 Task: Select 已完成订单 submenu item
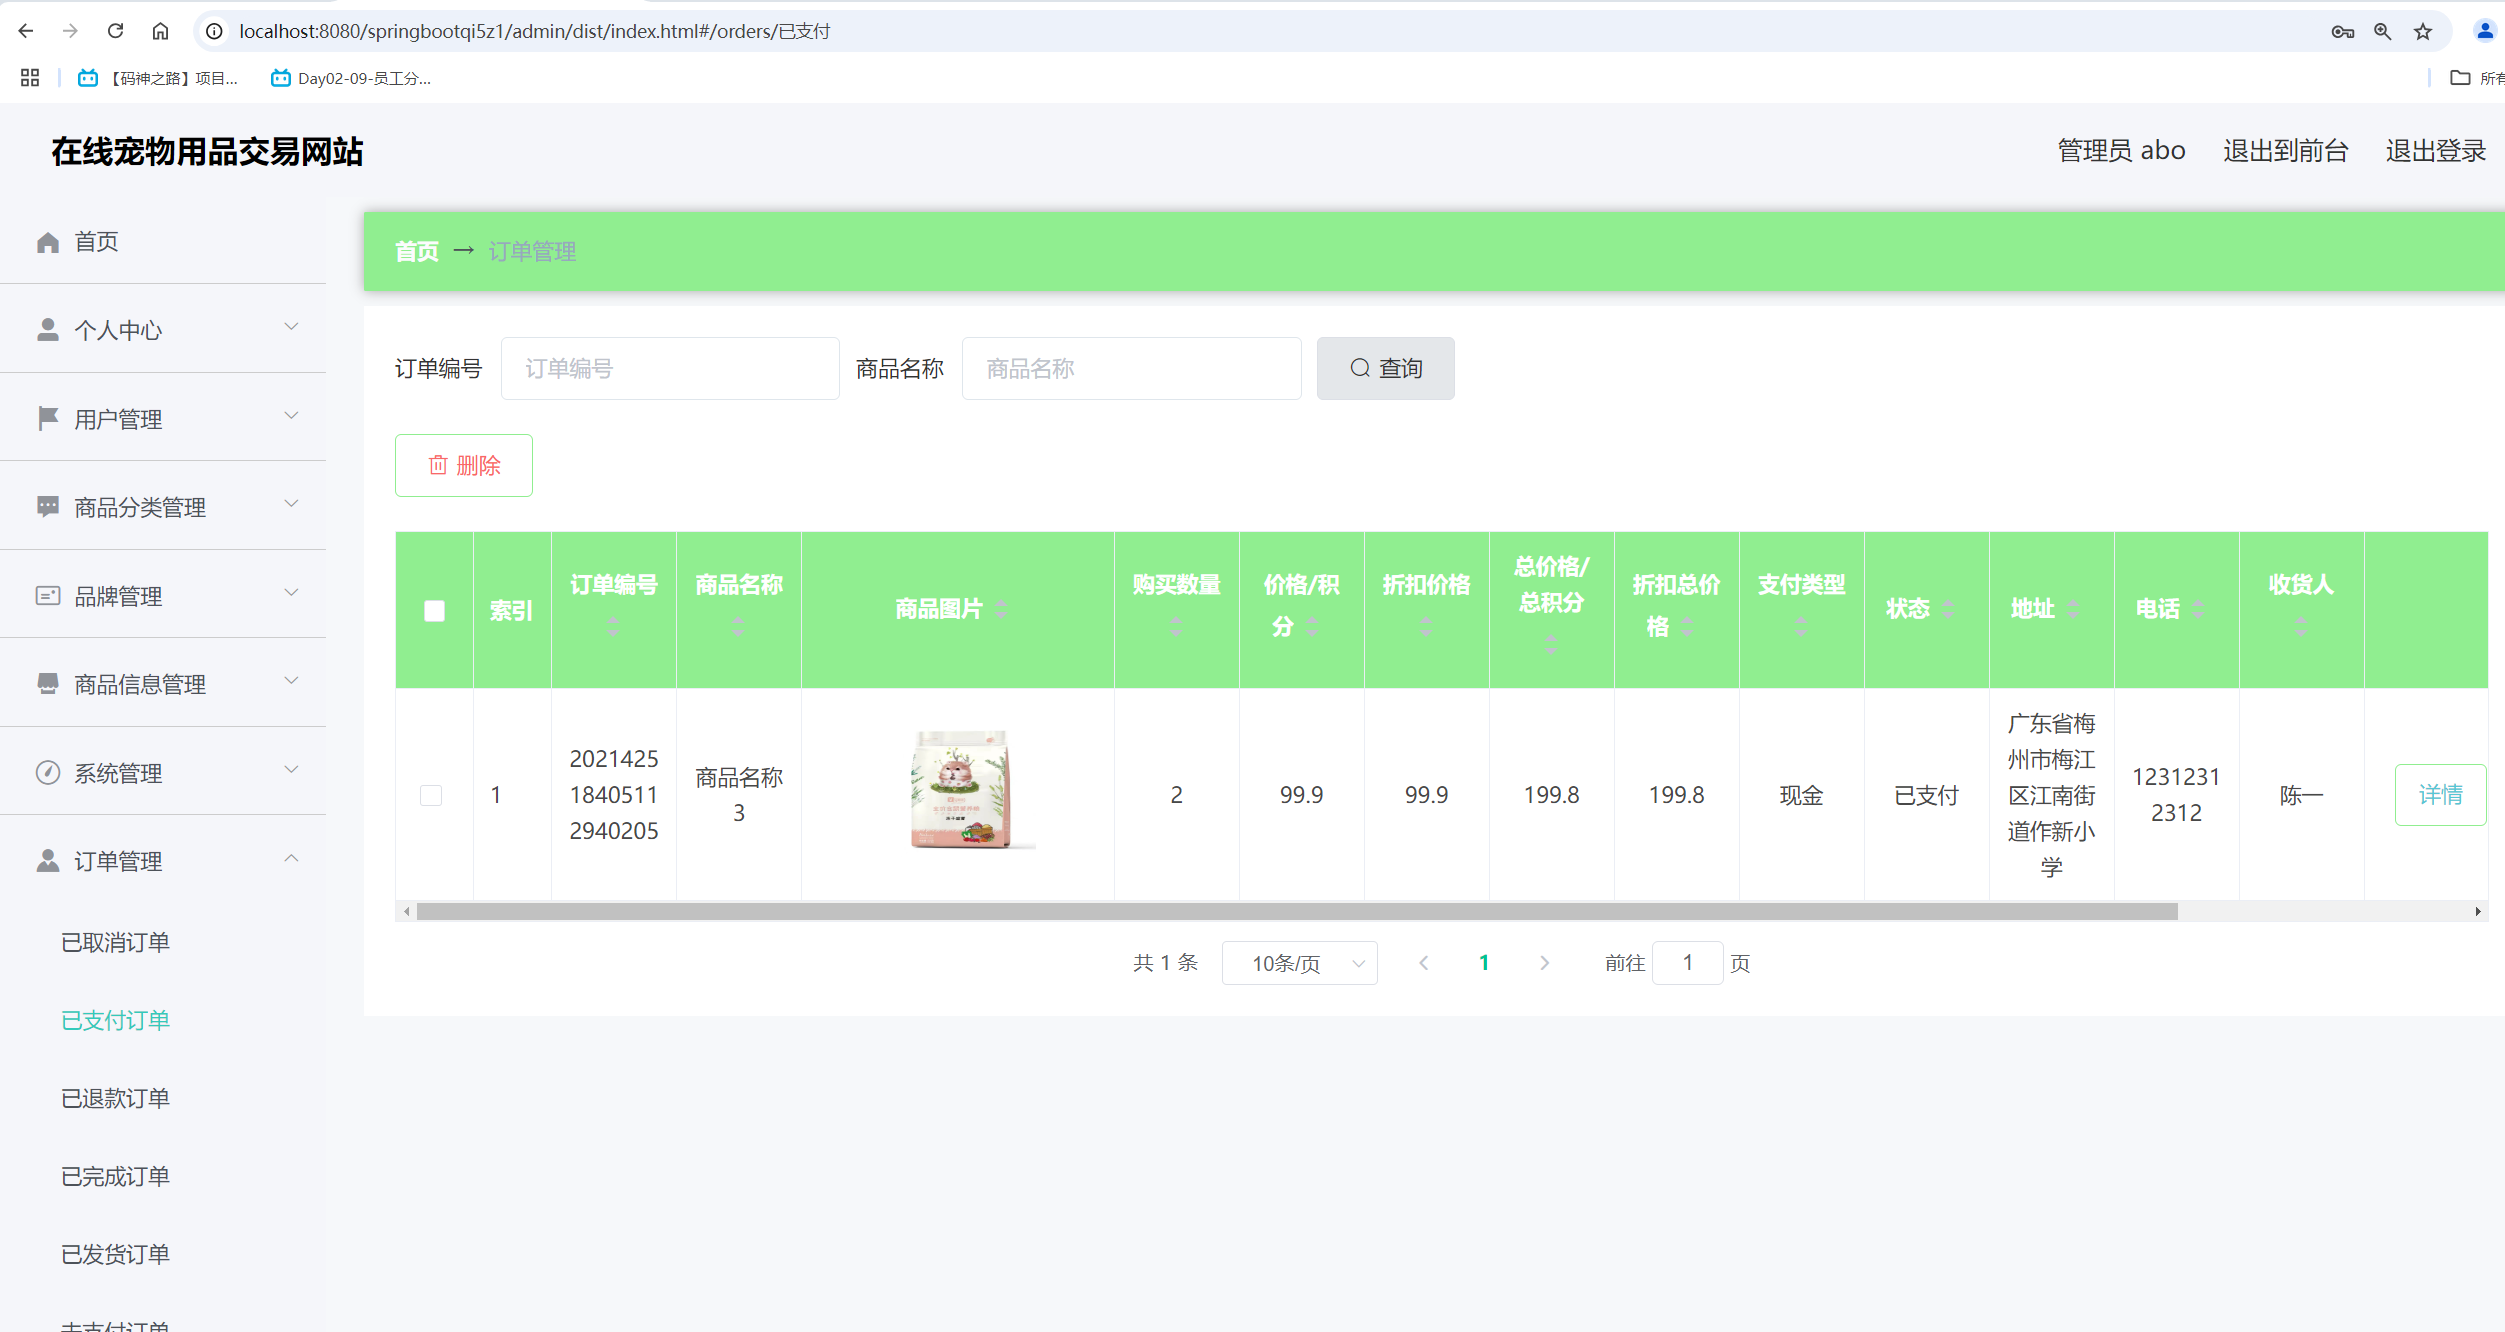116,1176
